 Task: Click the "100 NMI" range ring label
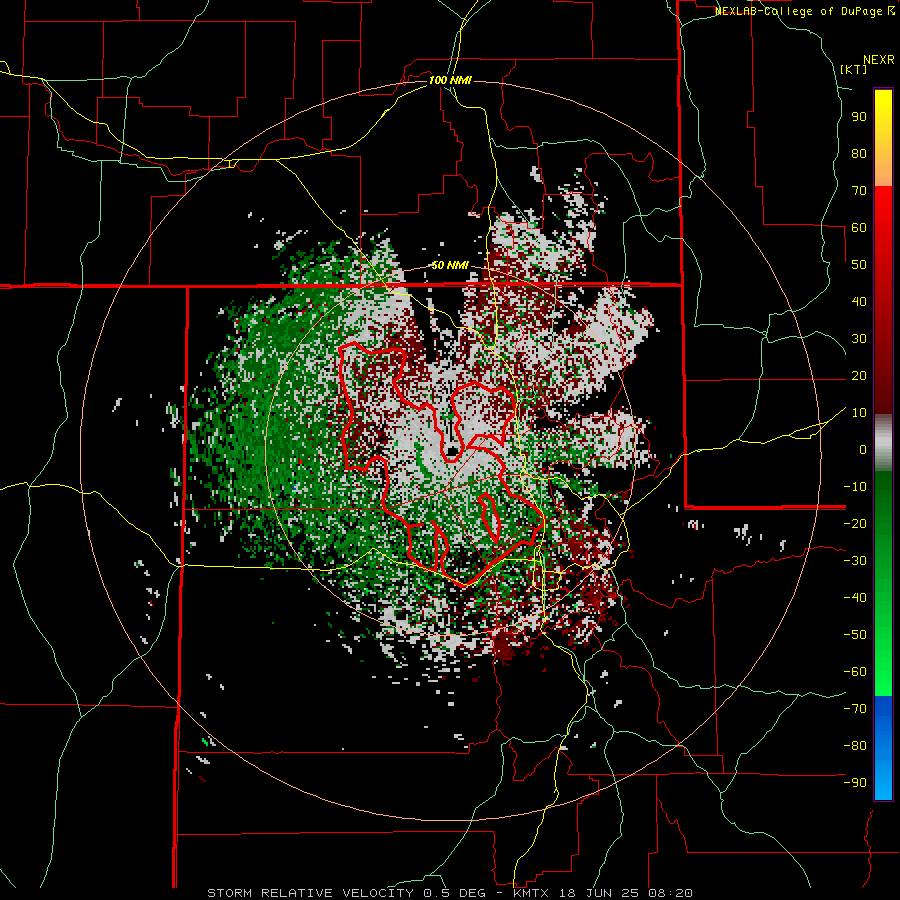(x=450, y=80)
